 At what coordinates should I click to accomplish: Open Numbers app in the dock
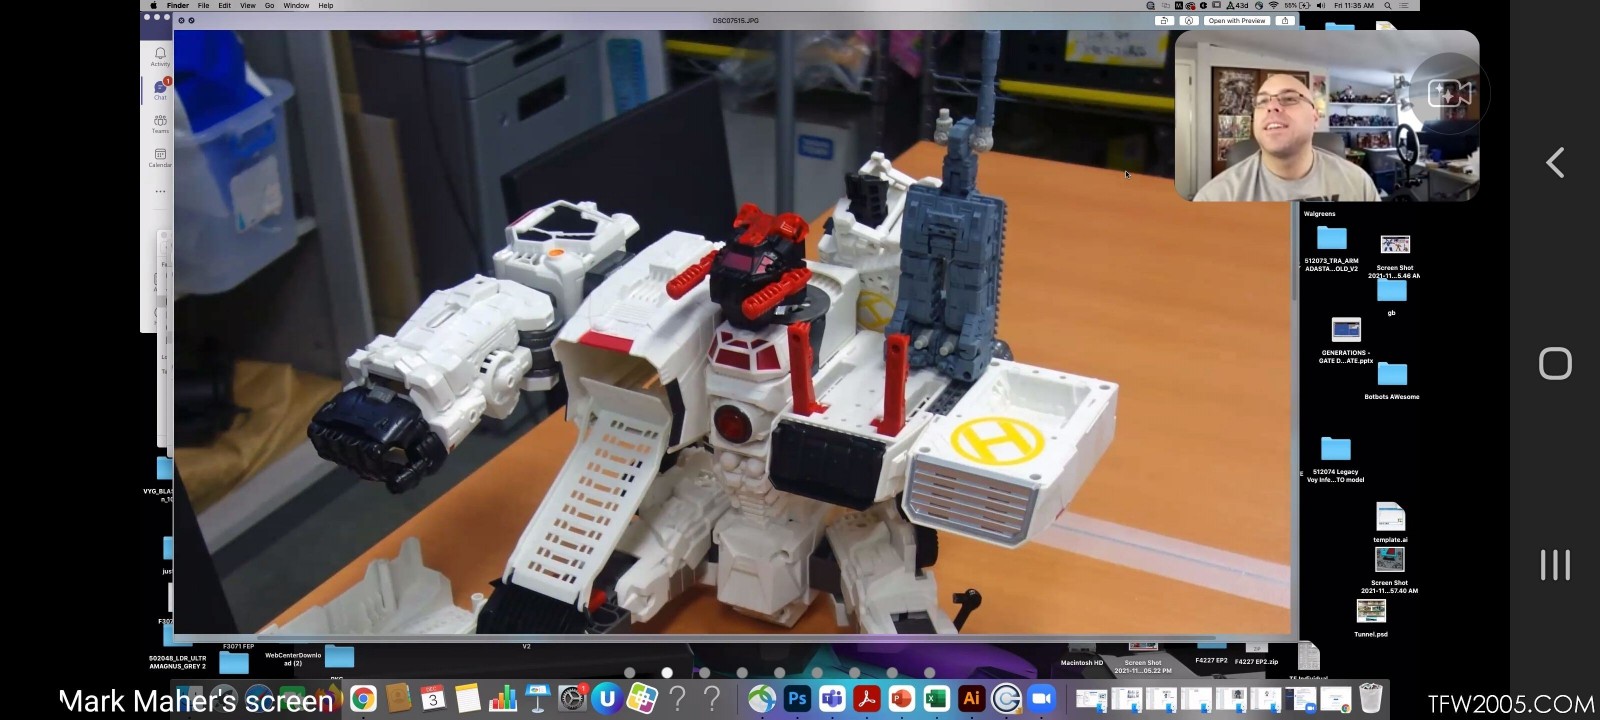click(x=502, y=698)
